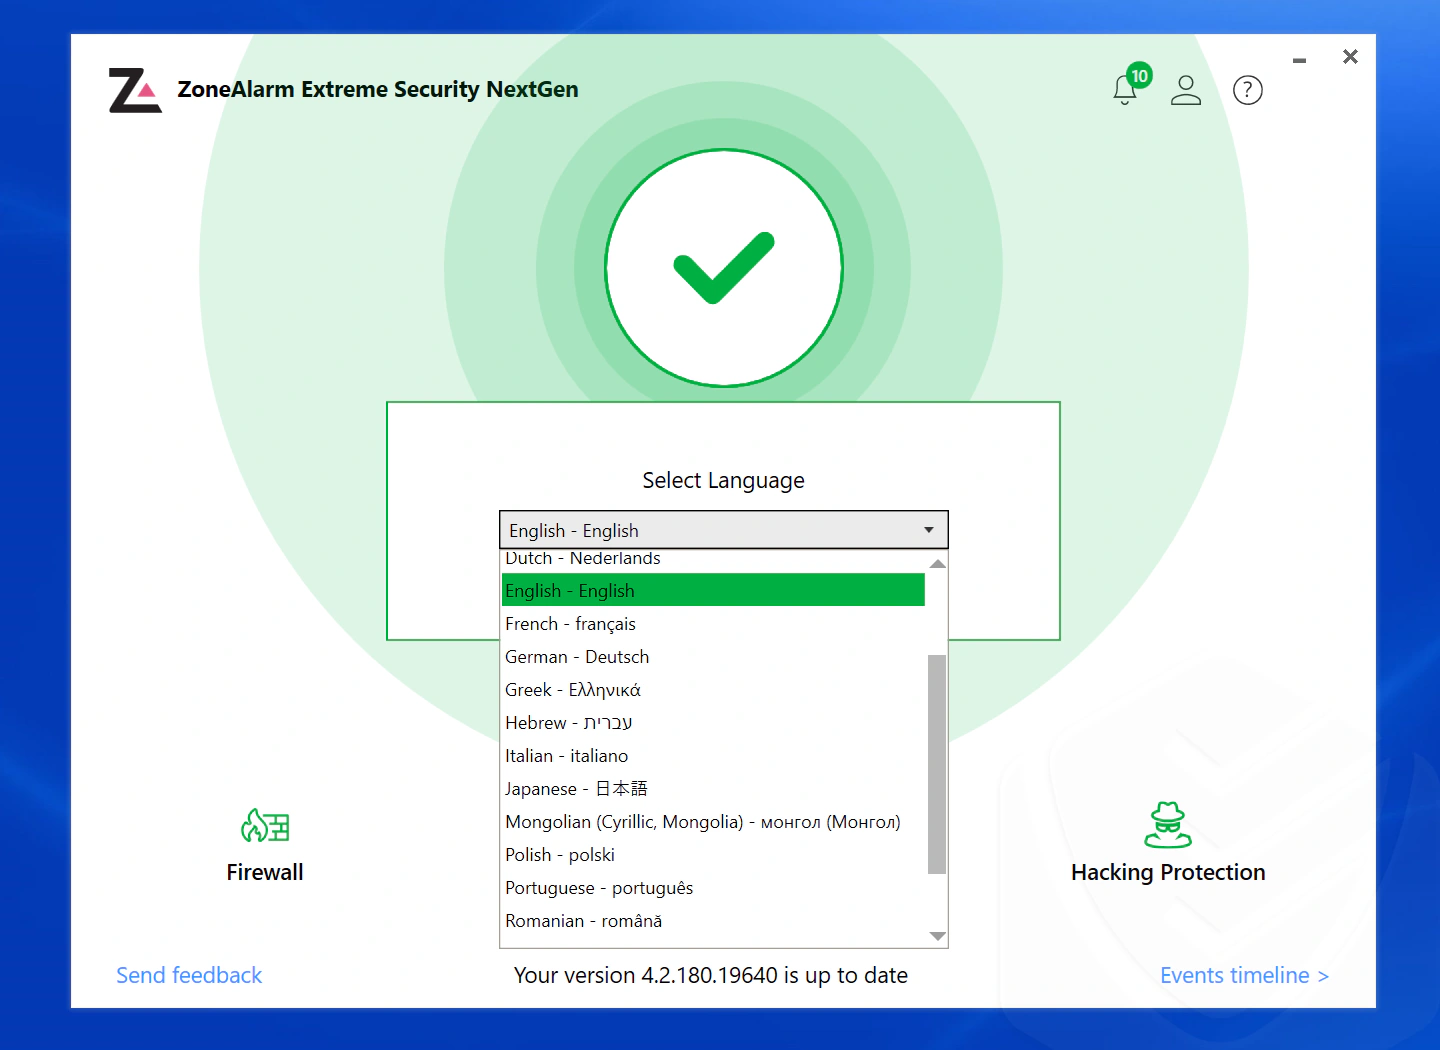
Task: Select Japanese language option
Action: click(x=713, y=789)
